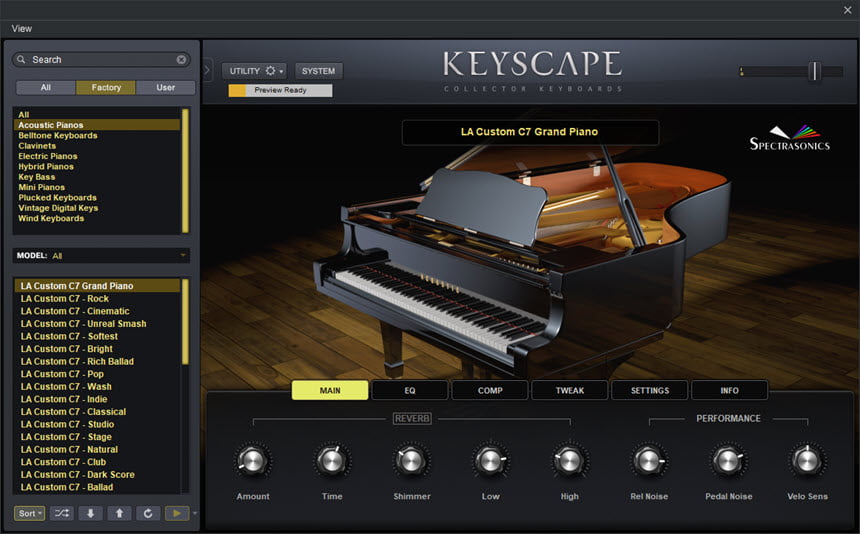The width and height of the screenshot is (860, 534).
Task: Select Hybrid Pianos category
Action: [x=97, y=167]
